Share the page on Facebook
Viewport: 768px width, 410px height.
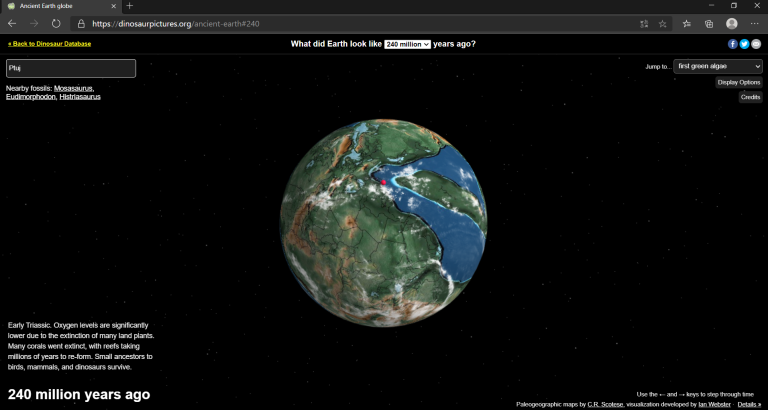coord(732,44)
